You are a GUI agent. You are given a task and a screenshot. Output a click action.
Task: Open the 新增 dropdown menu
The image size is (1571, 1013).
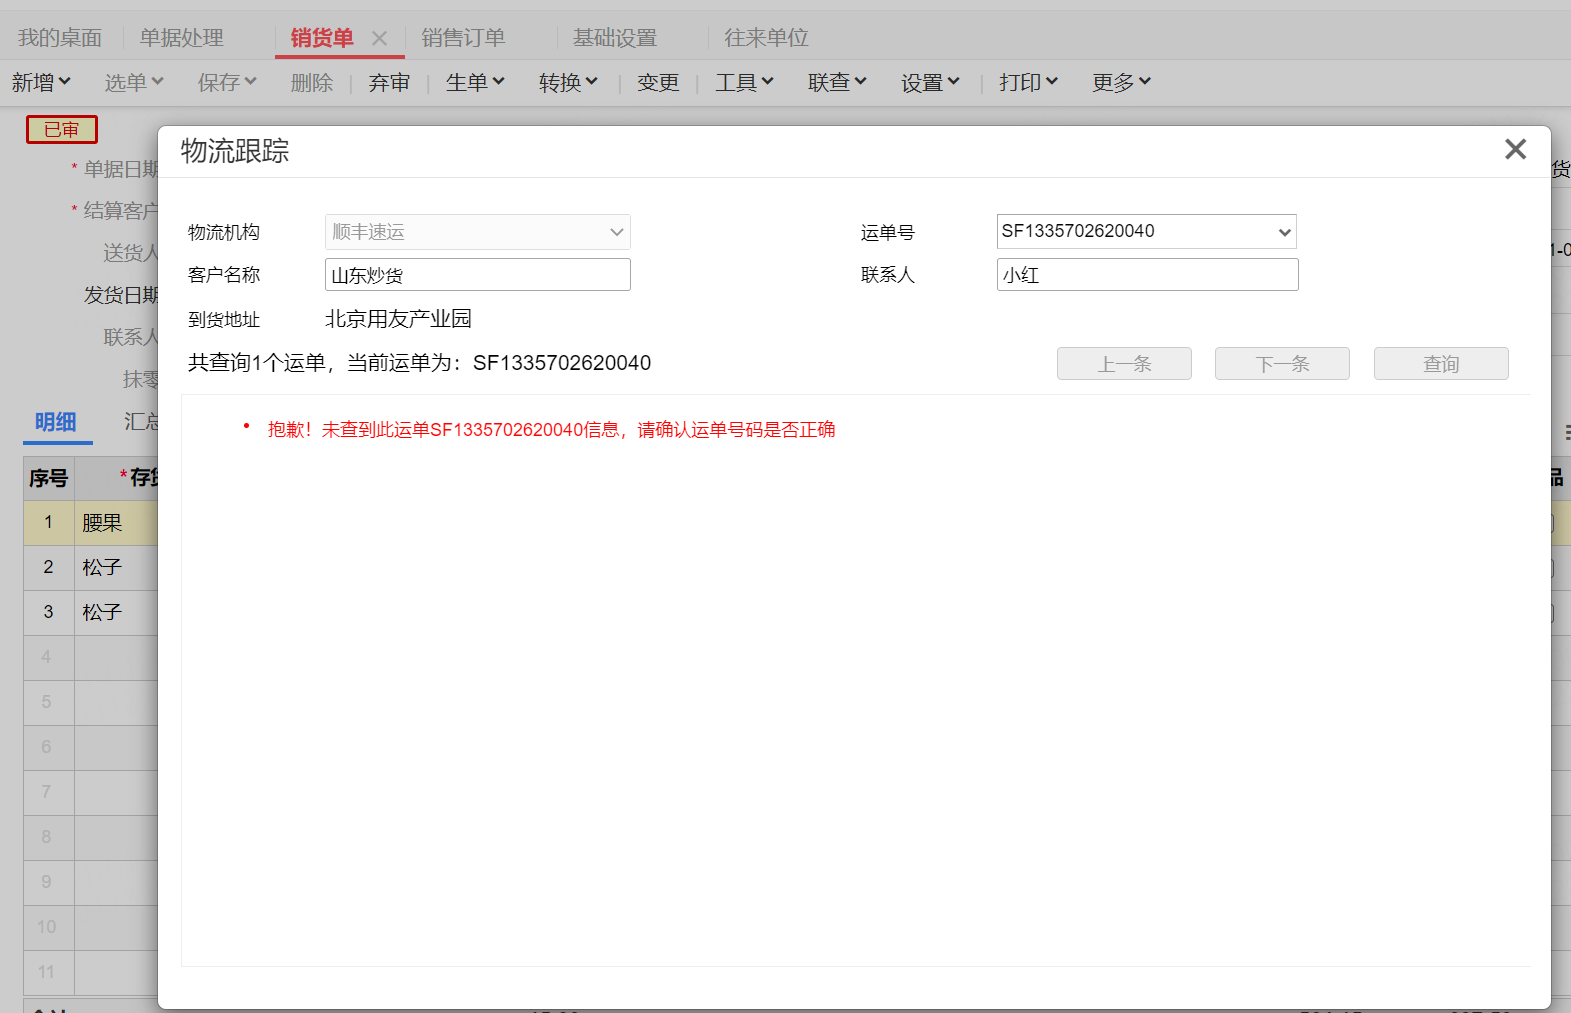tap(41, 83)
